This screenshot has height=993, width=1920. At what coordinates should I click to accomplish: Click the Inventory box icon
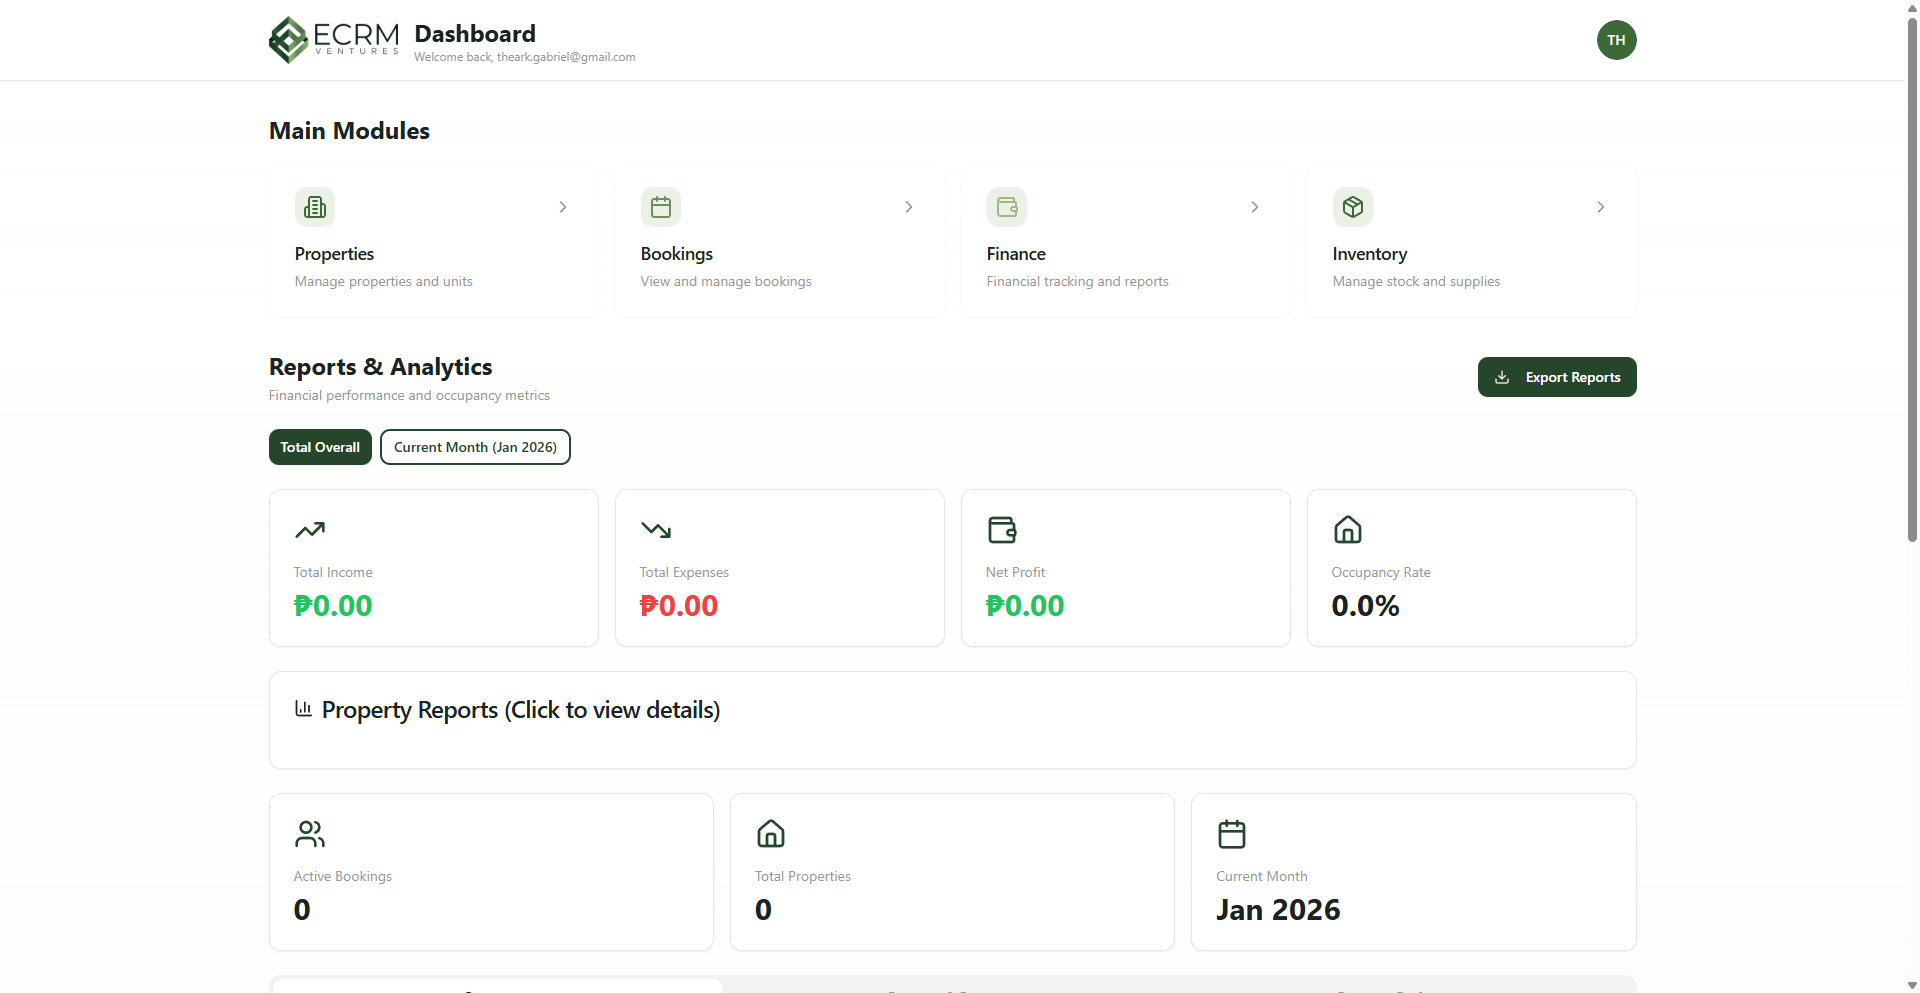coord(1353,207)
